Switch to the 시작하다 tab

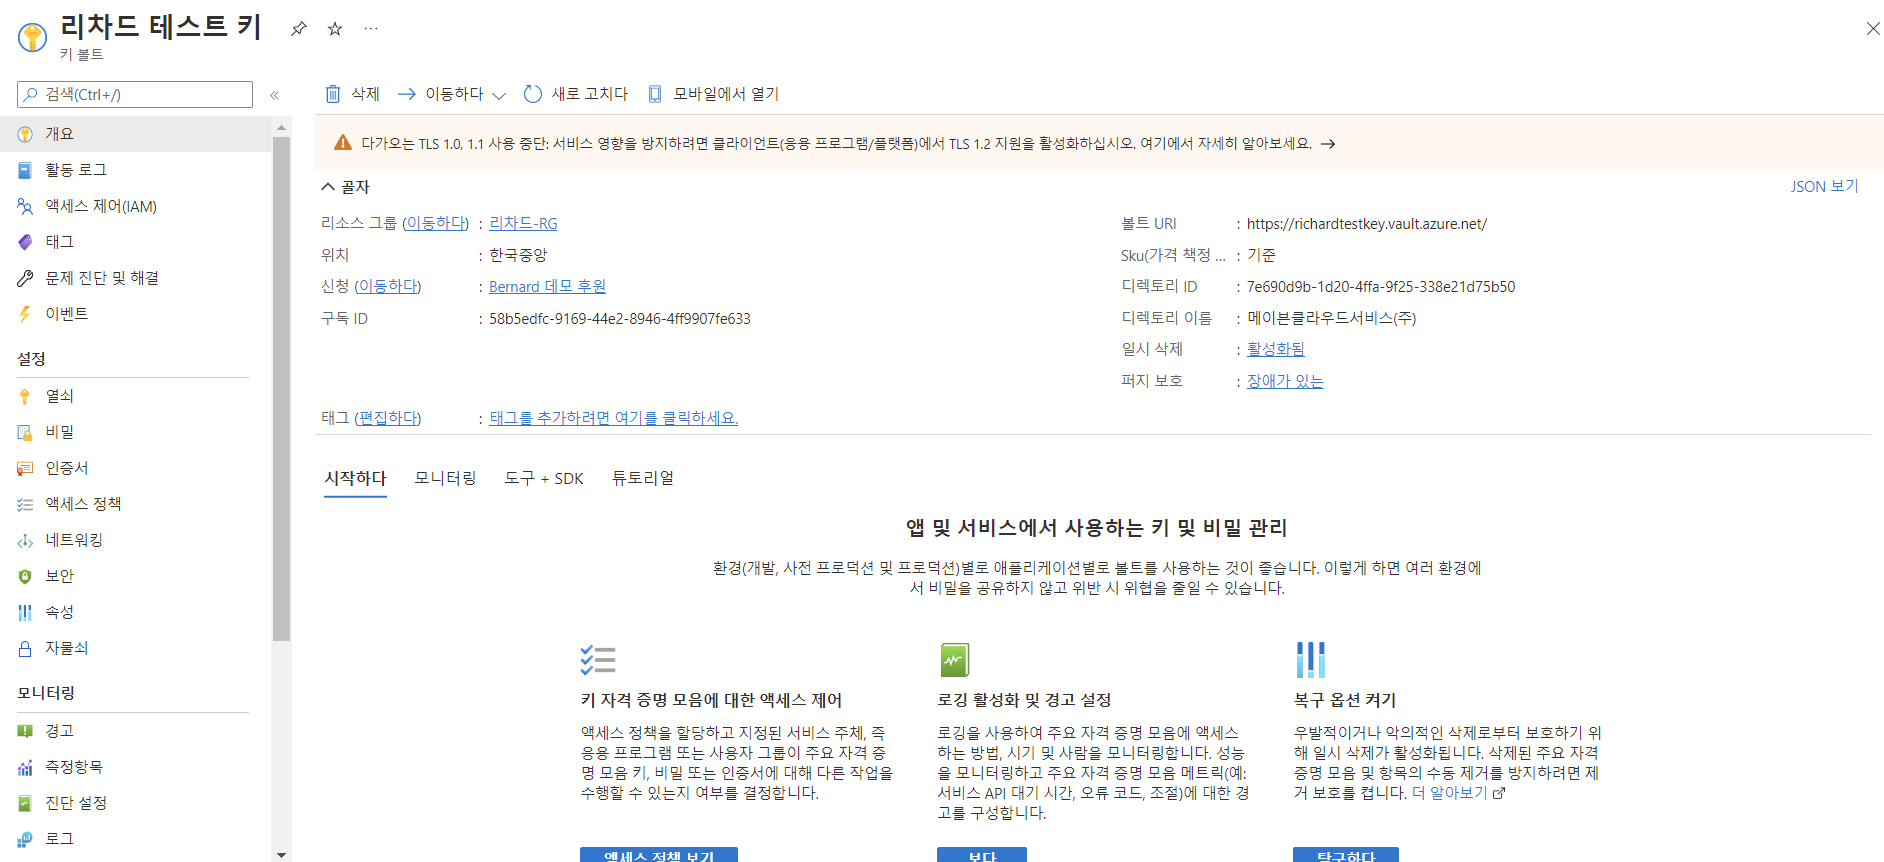[x=355, y=479]
